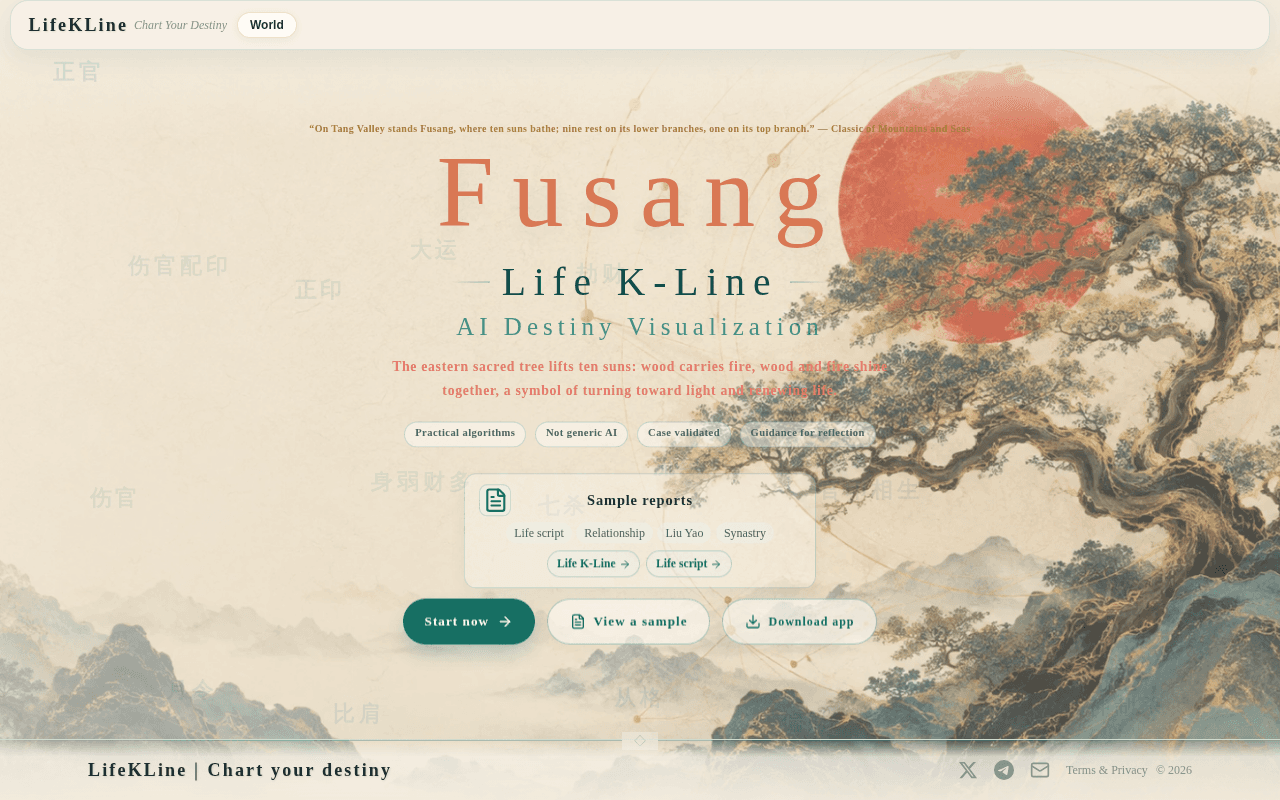
Task: Click the diamond scroll indicator above footer
Action: (640, 741)
